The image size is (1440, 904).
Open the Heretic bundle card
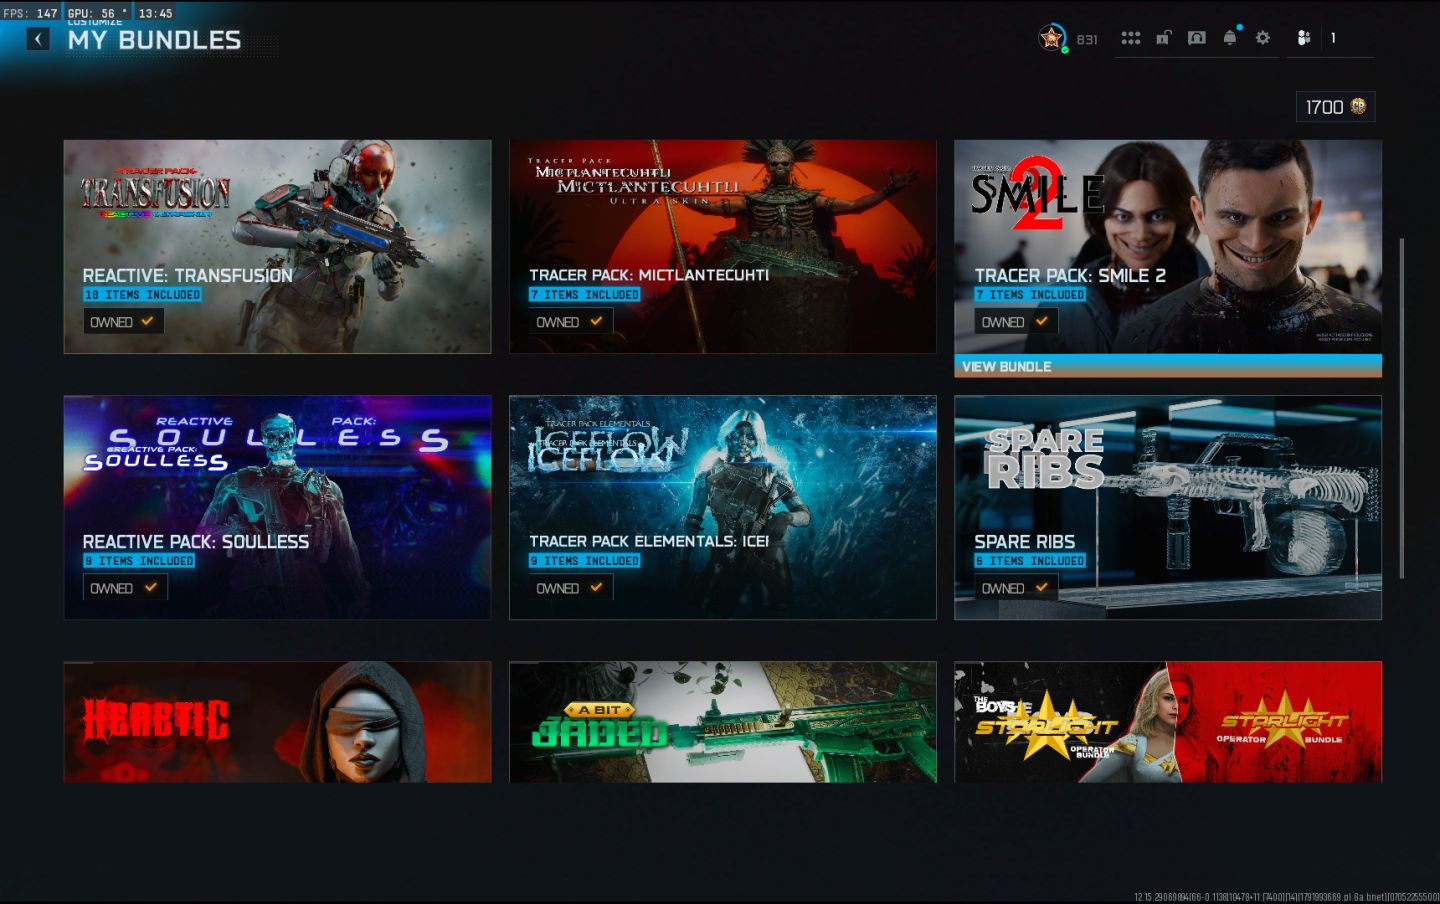point(277,722)
